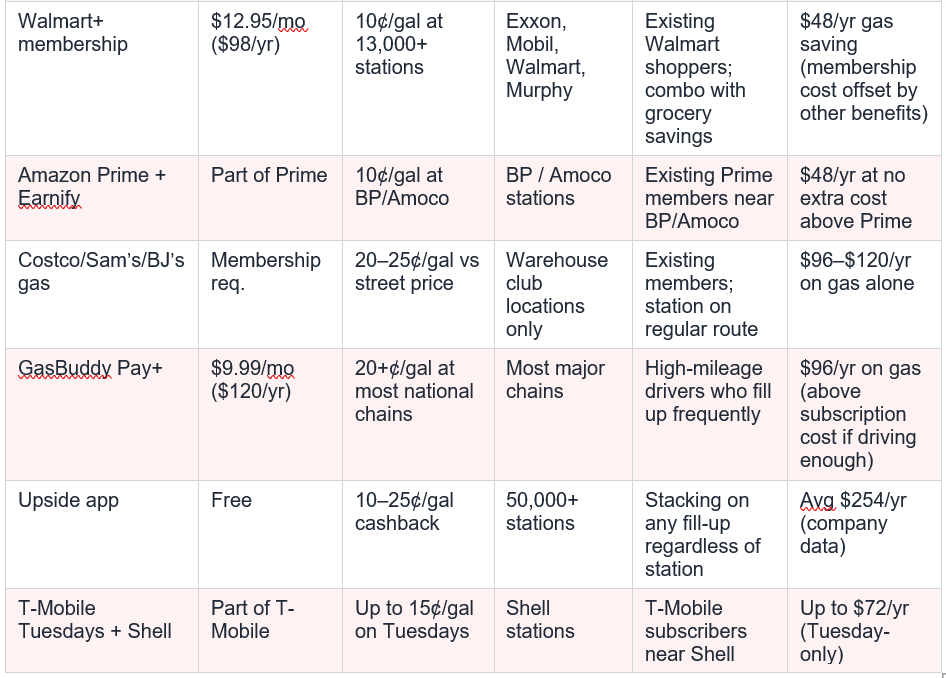Click the 'Walmart+ membership' cell

click(102, 78)
